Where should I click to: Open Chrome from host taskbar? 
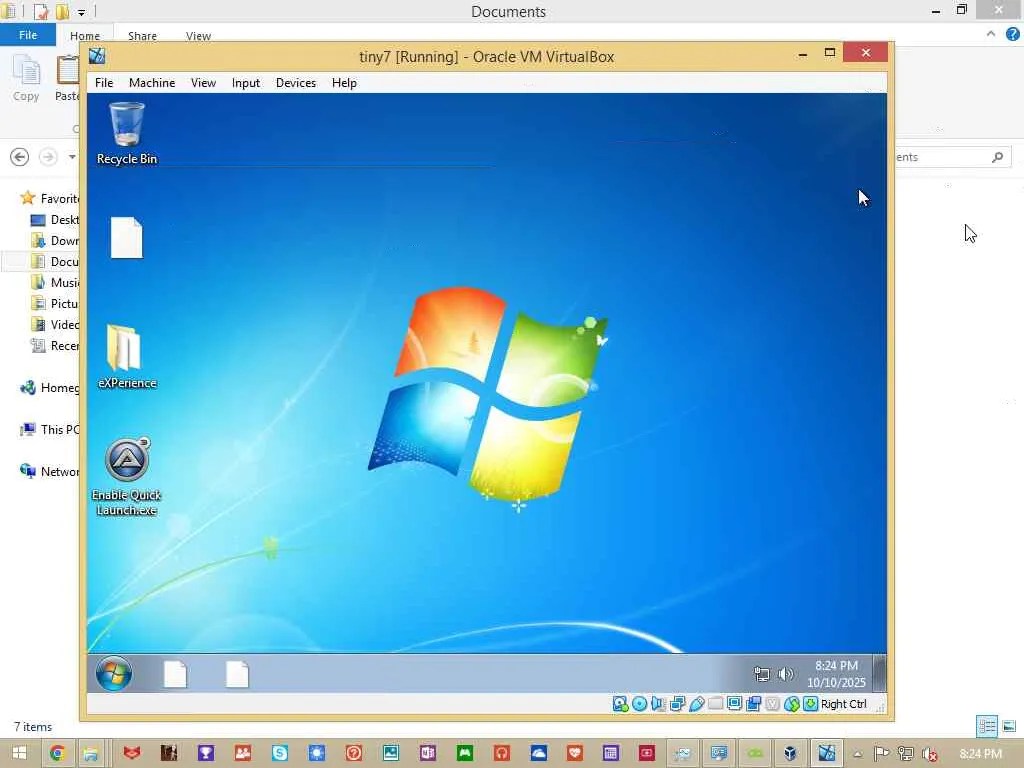[x=57, y=754]
